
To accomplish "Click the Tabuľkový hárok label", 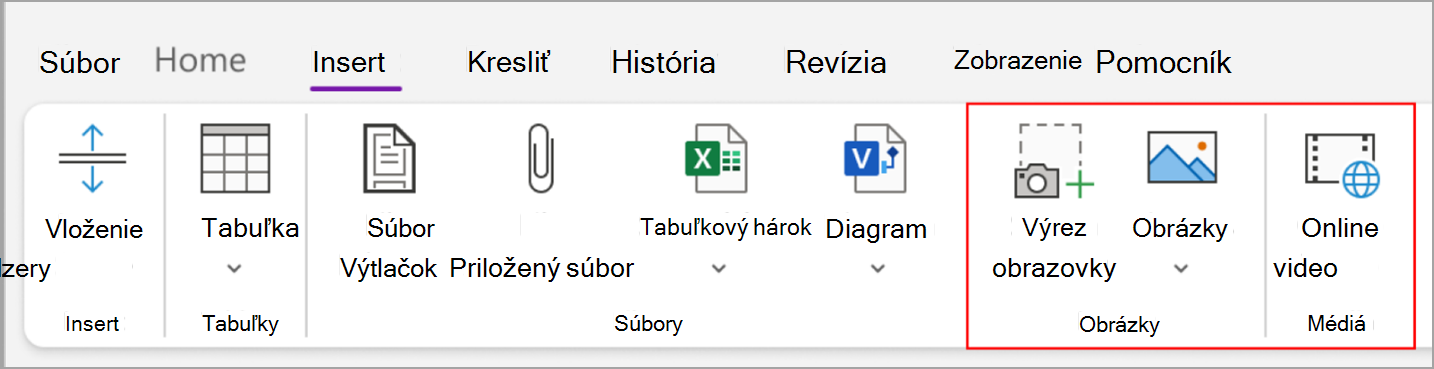I will [726, 227].
